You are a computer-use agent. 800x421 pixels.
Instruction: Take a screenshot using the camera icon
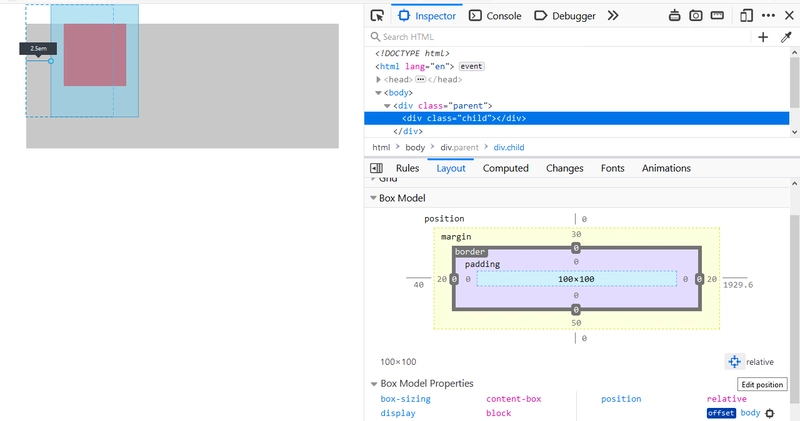696,16
